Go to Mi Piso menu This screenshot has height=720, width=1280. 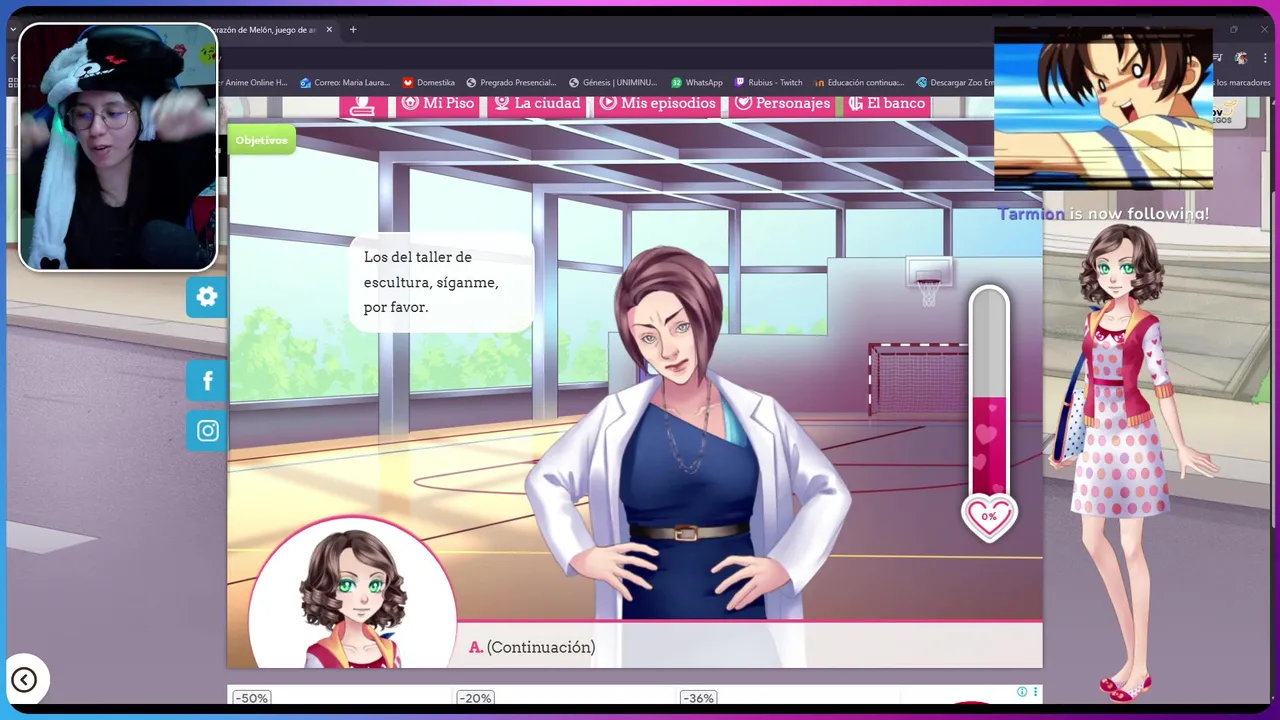(438, 104)
